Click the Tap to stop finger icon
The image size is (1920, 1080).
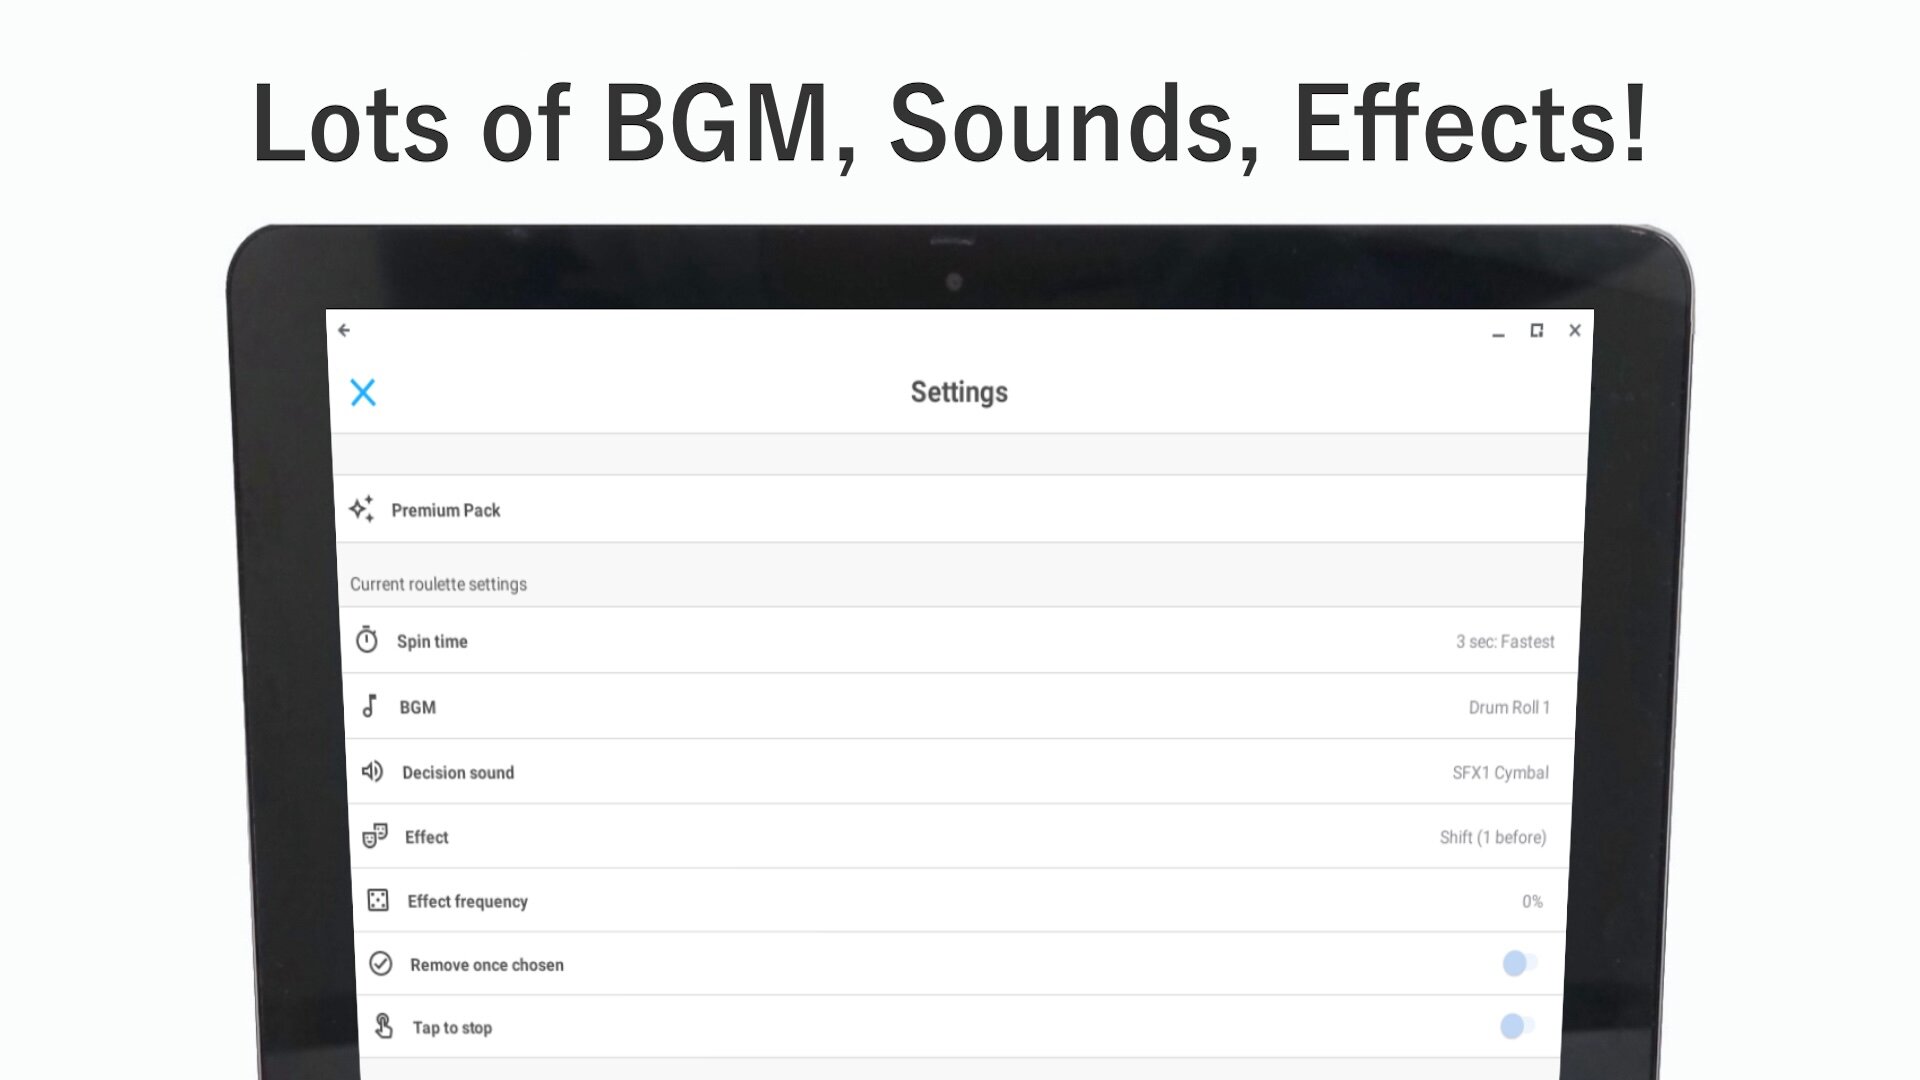pos(384,1026)
